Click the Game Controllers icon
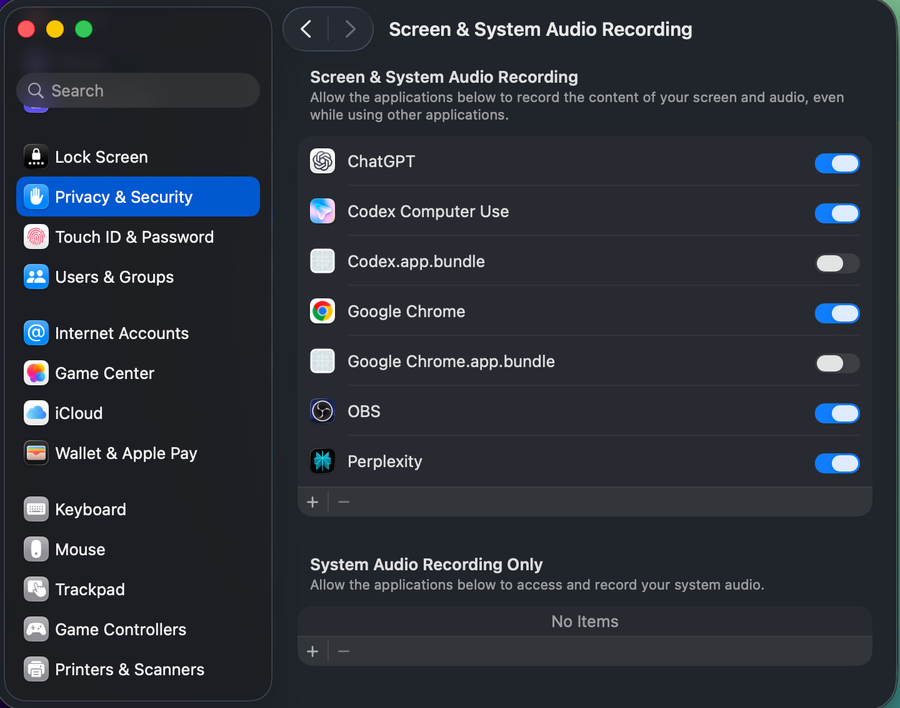900x708 pixels. [36, 629]
